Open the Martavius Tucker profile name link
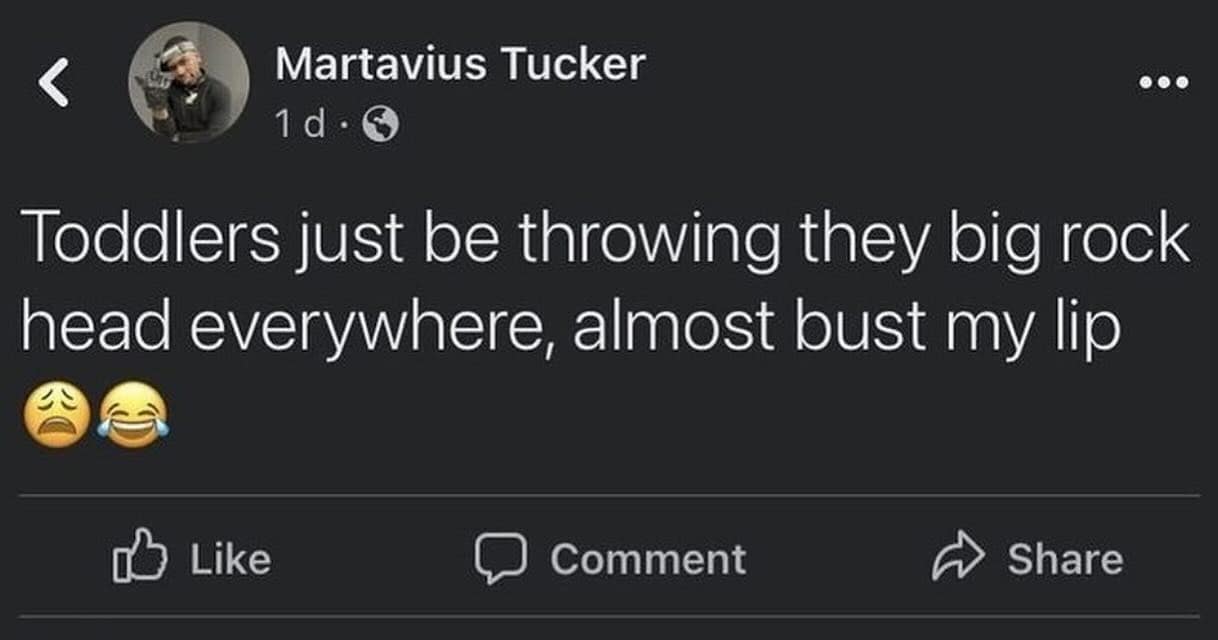This screenshot has width=1218, height=640. (460, 64)
